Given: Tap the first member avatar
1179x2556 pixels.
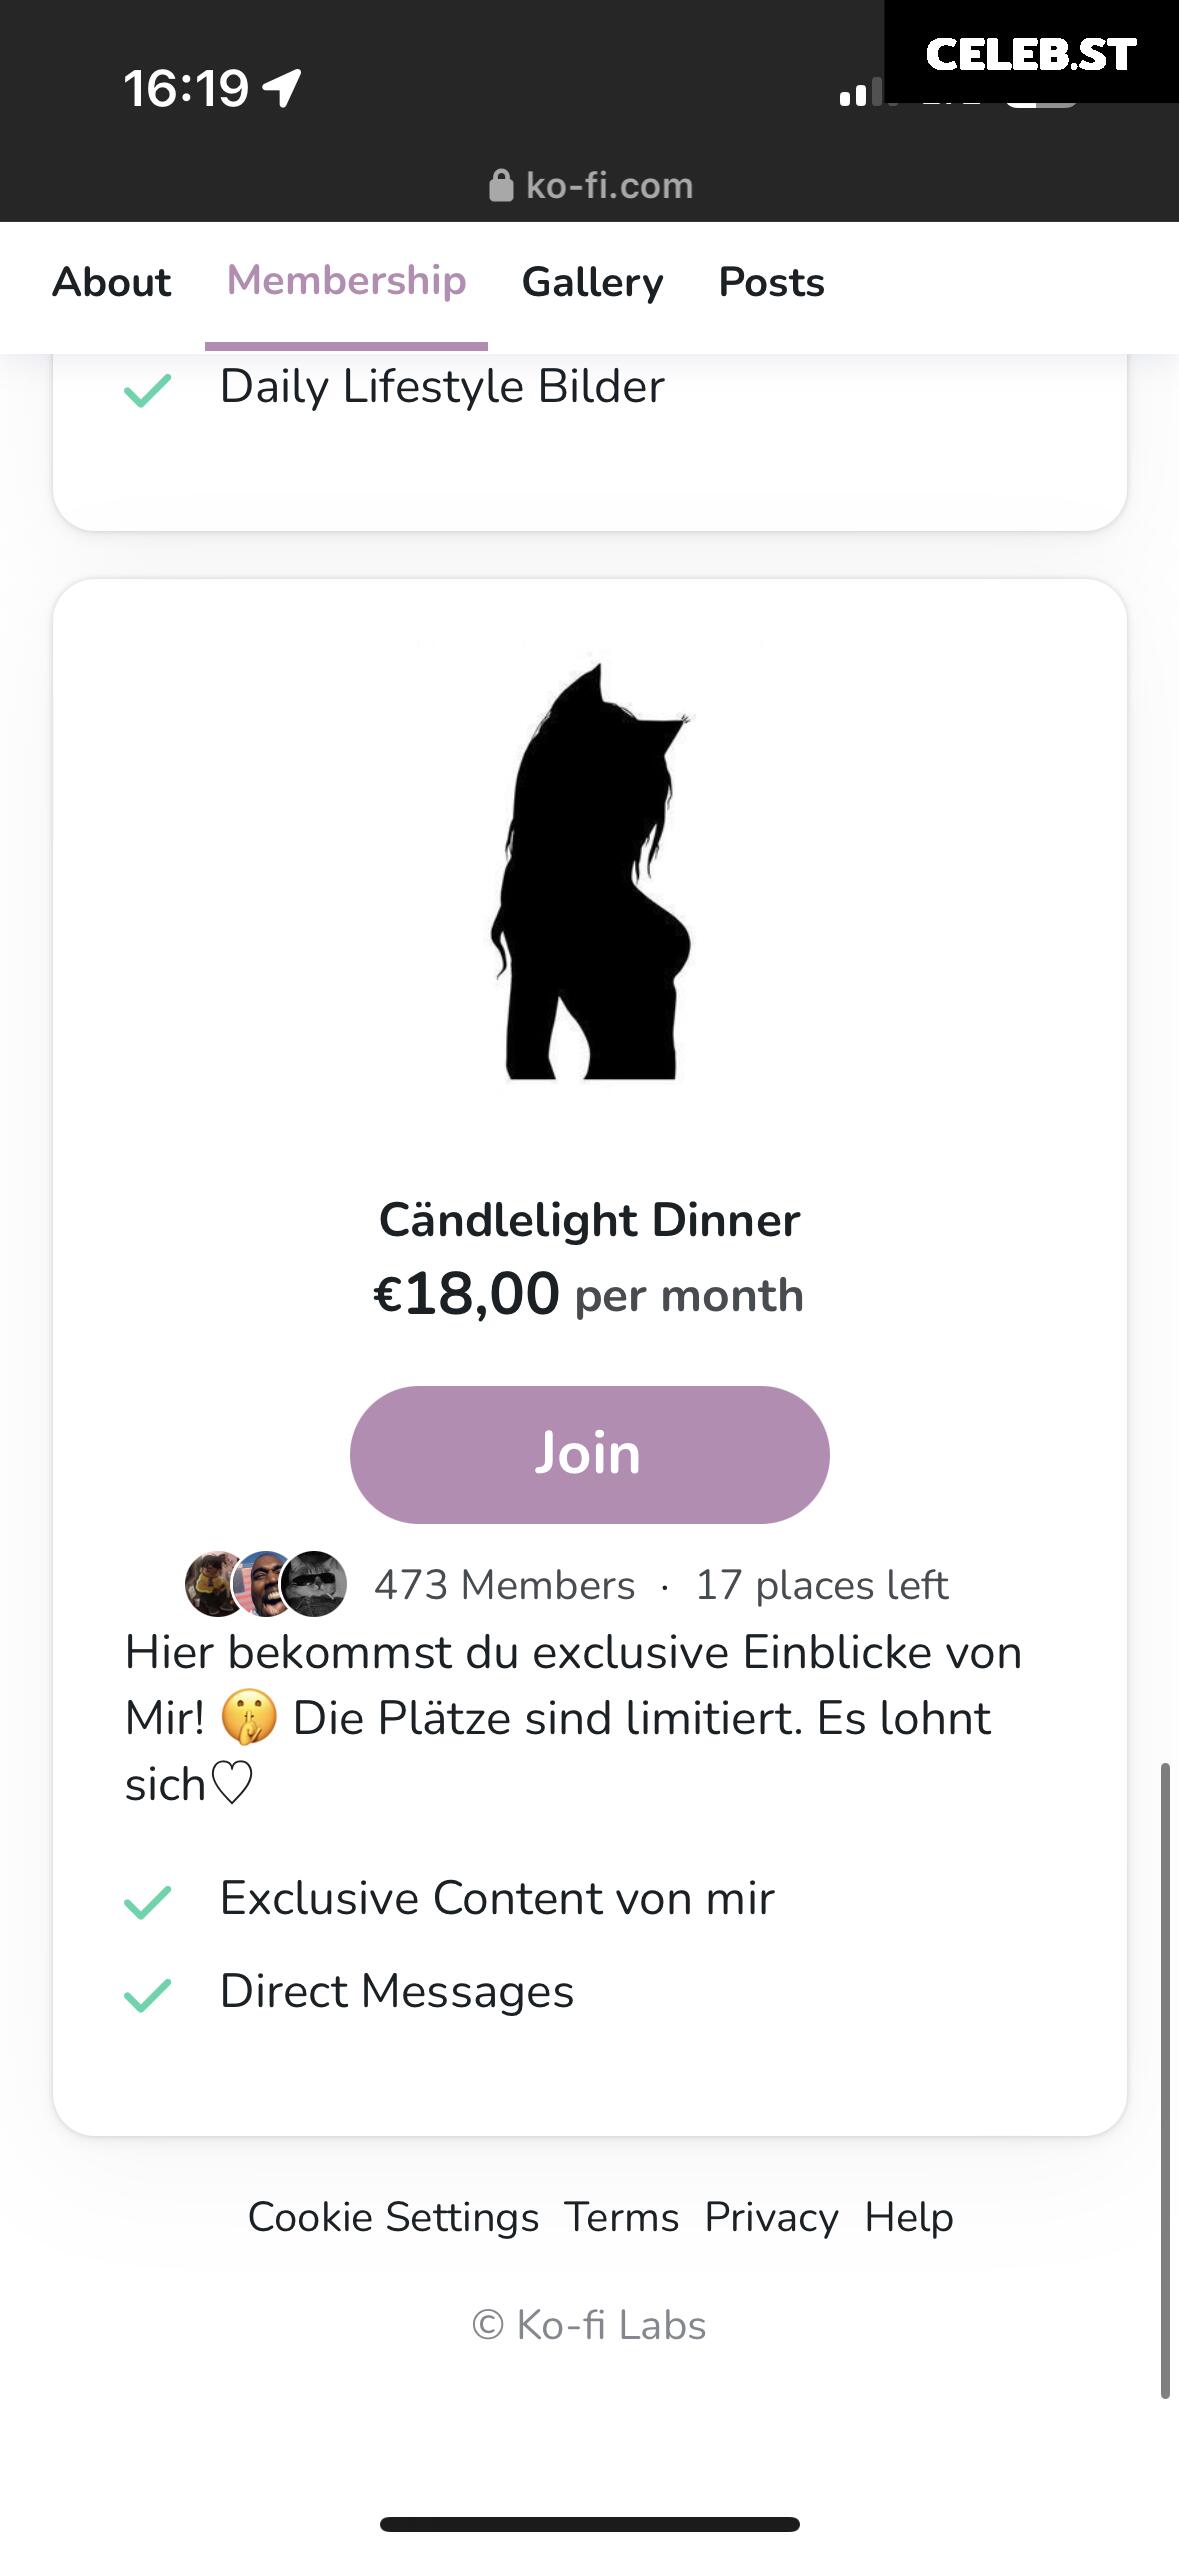Looking at the screenshot, I should click(x=215, y=1584).
